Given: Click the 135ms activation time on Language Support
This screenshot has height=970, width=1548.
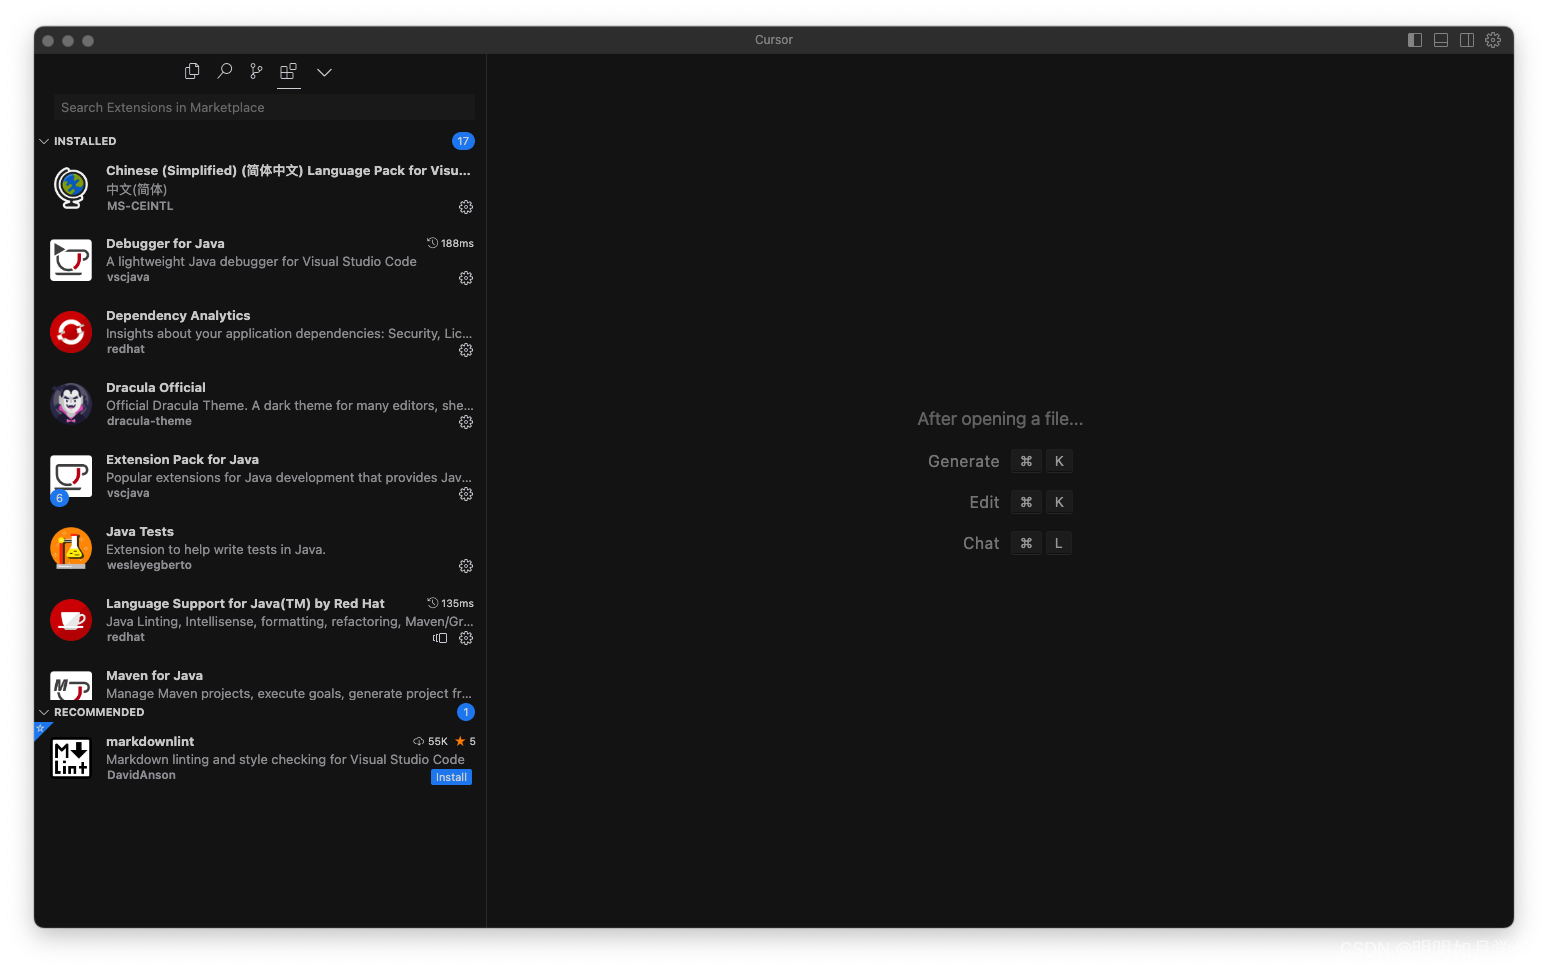Looking at the screenshot, I should point(450,603).
